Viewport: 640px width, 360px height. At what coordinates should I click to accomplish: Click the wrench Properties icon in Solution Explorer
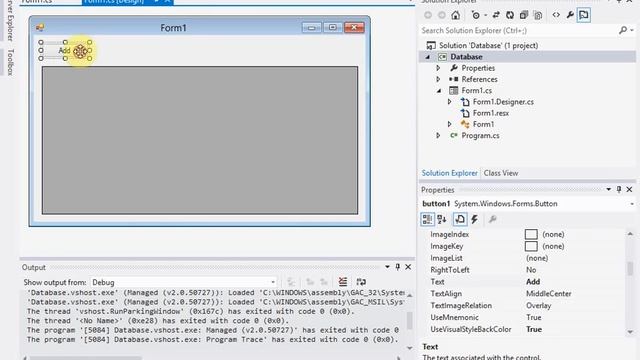pyautogui.click(x=570, y=15)
